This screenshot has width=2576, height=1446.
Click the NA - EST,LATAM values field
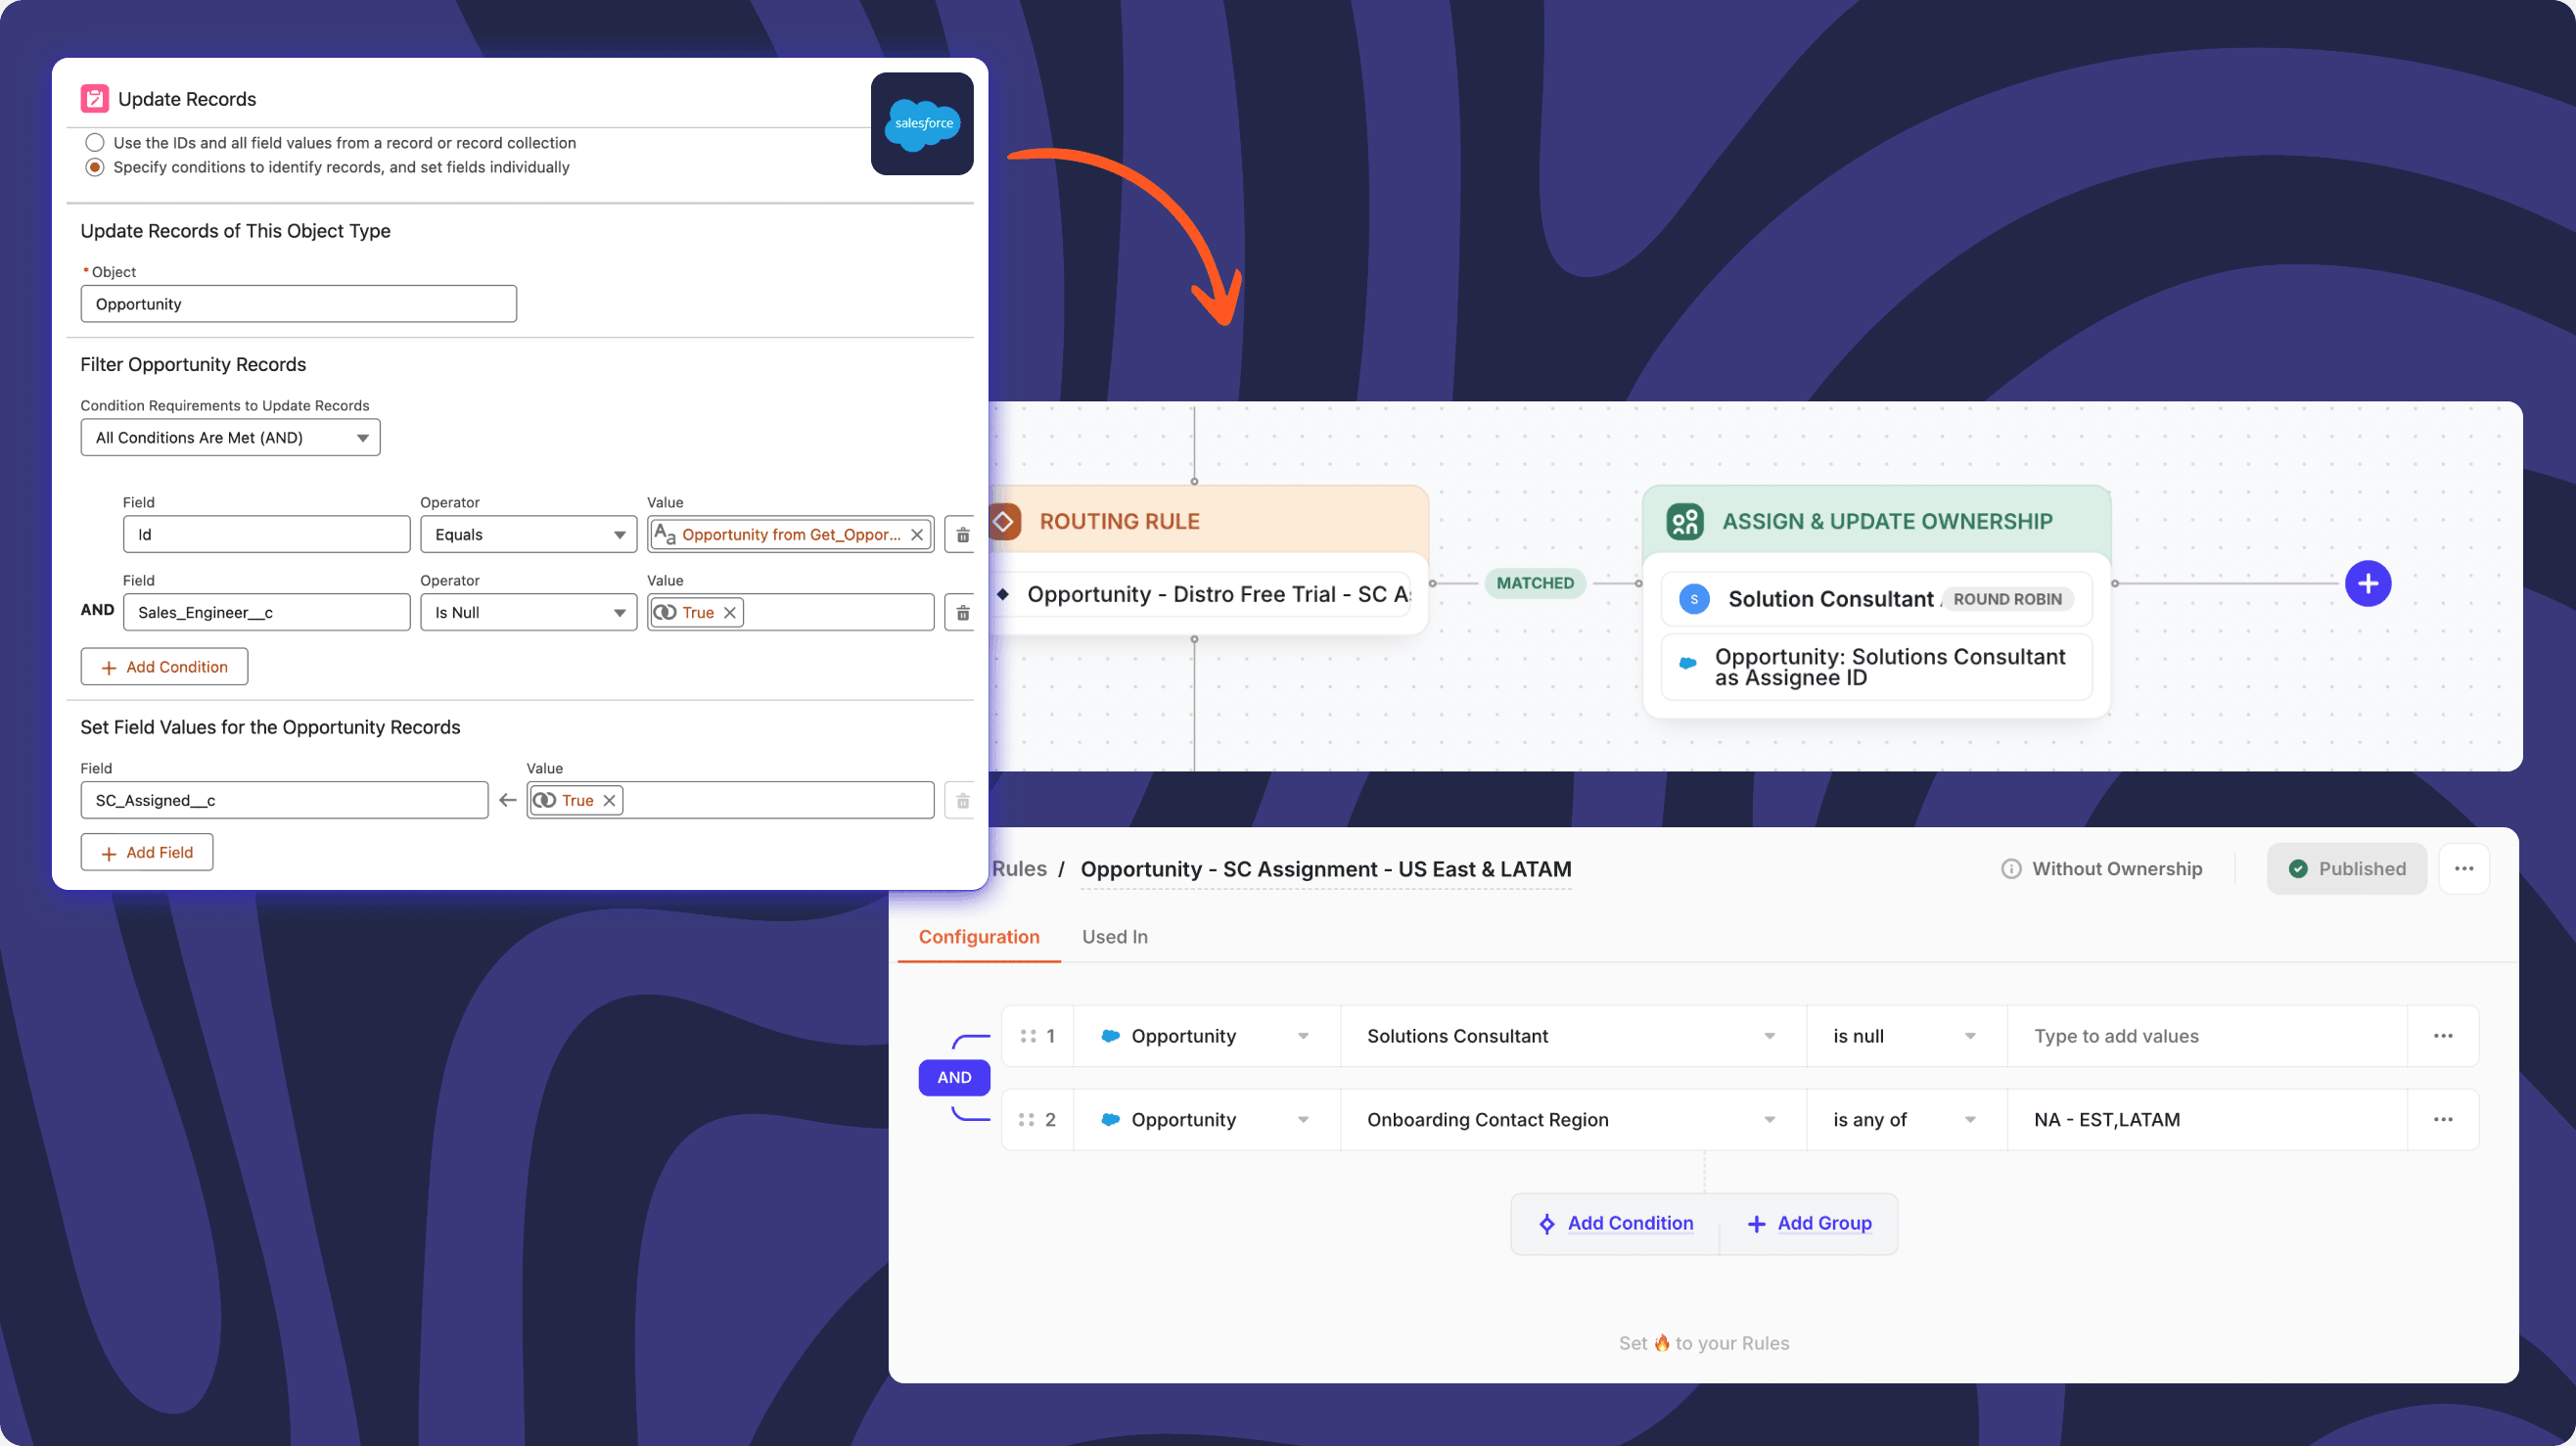click(2207, 1120)
